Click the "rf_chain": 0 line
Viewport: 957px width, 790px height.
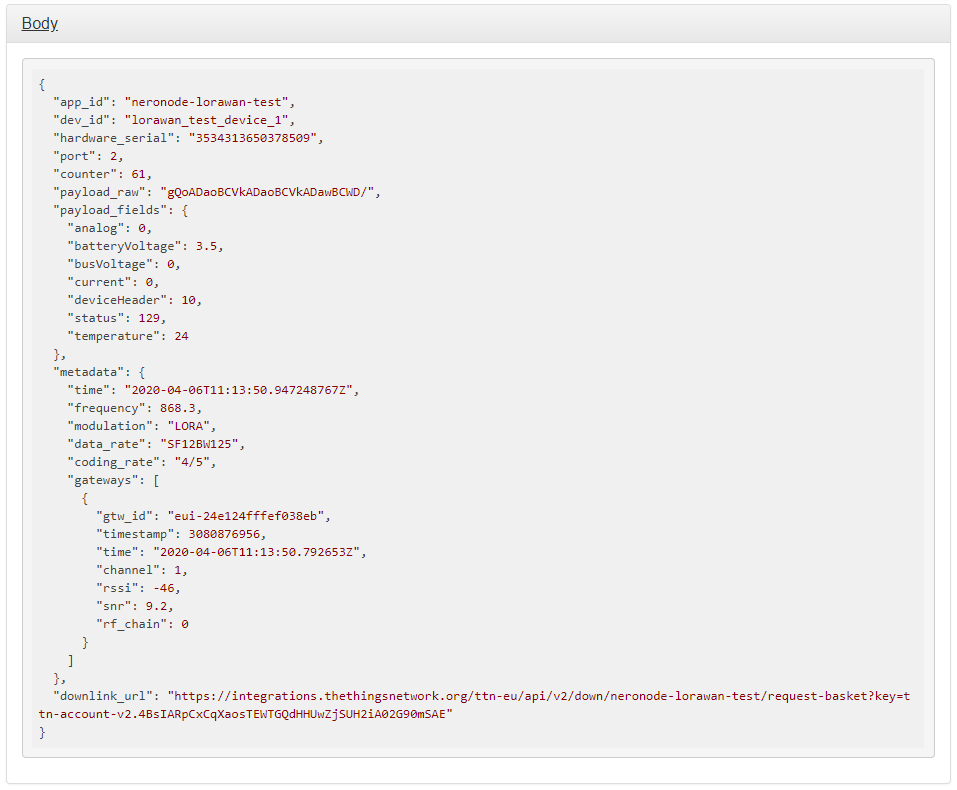point(142,624)
